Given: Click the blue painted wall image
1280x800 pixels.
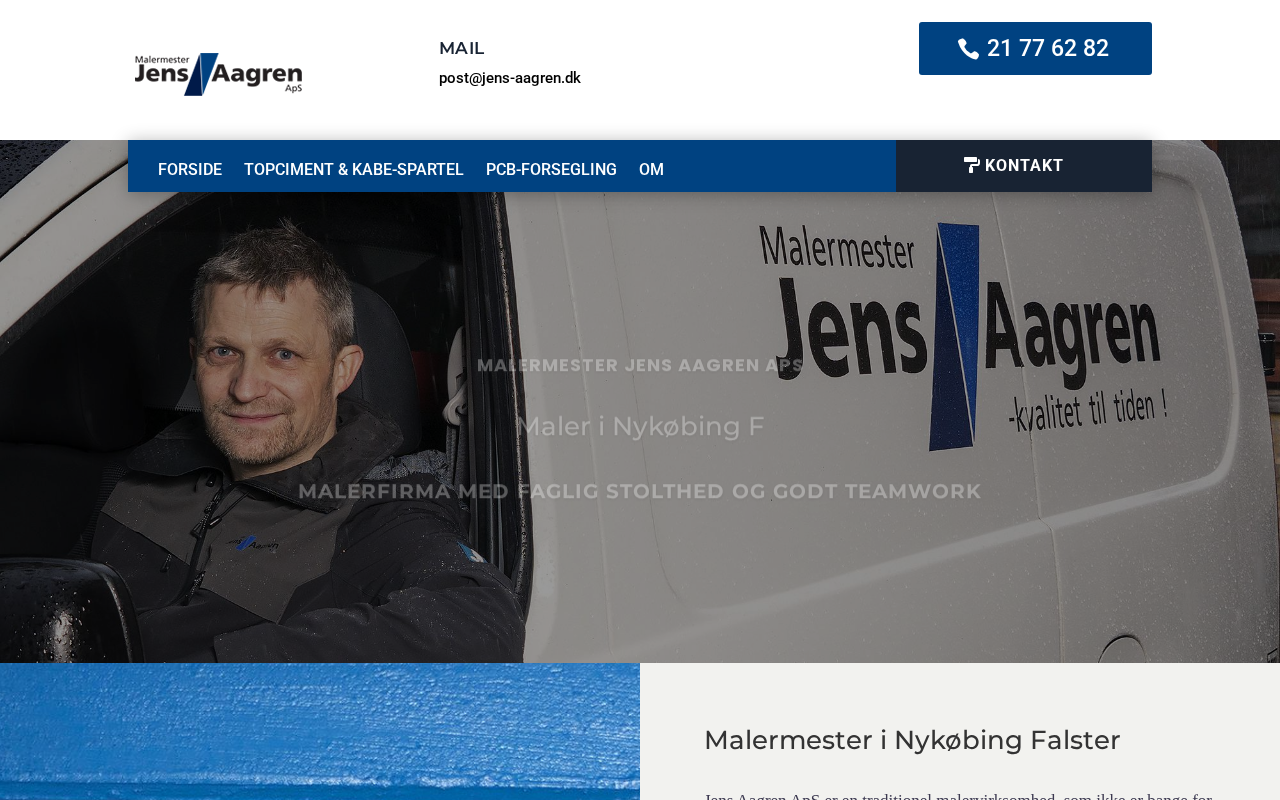Looking at the screenshot, I should coord(320,731).
